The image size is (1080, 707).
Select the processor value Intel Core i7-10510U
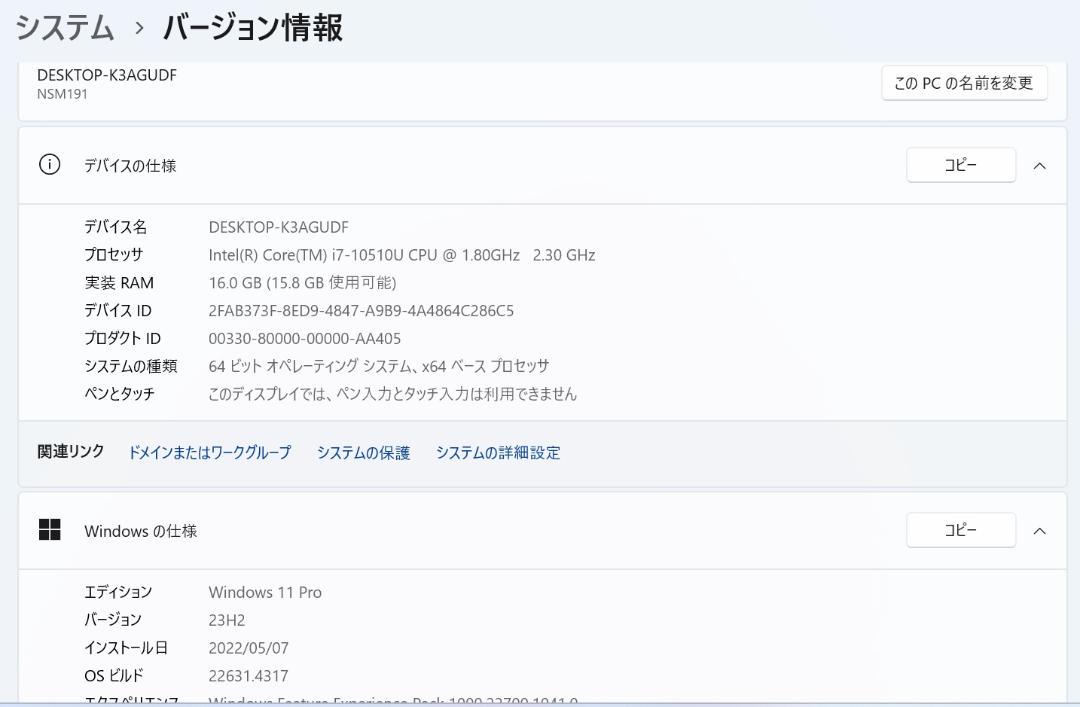point(402,255)
